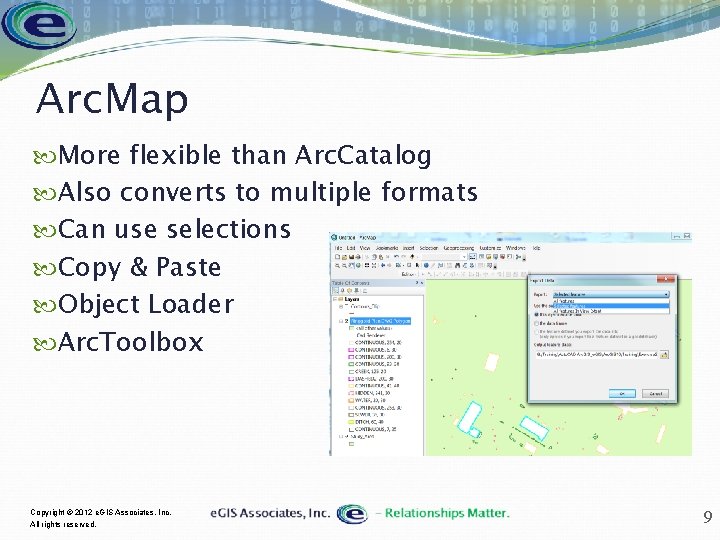Screen dimensions: 720x540
Task: Open the View menu
Action: click(x=365, y=248)
